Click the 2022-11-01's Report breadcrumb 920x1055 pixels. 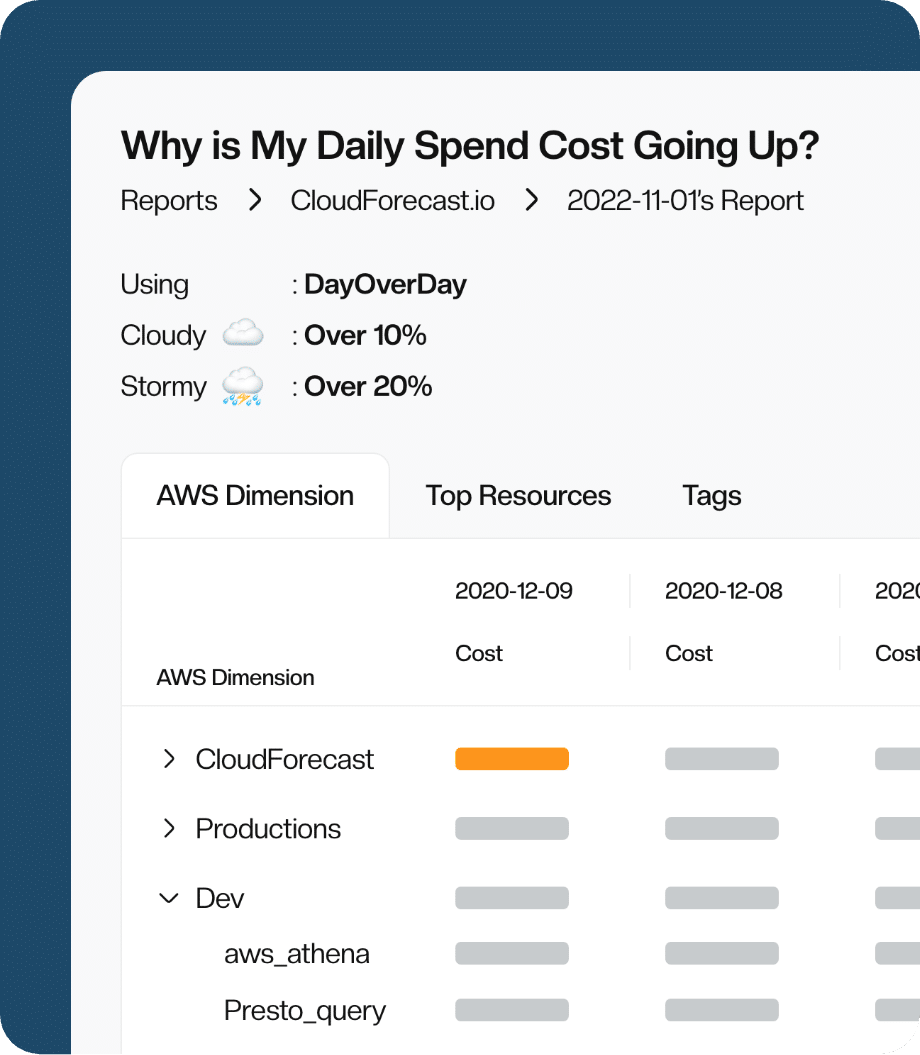pos(685,201)
